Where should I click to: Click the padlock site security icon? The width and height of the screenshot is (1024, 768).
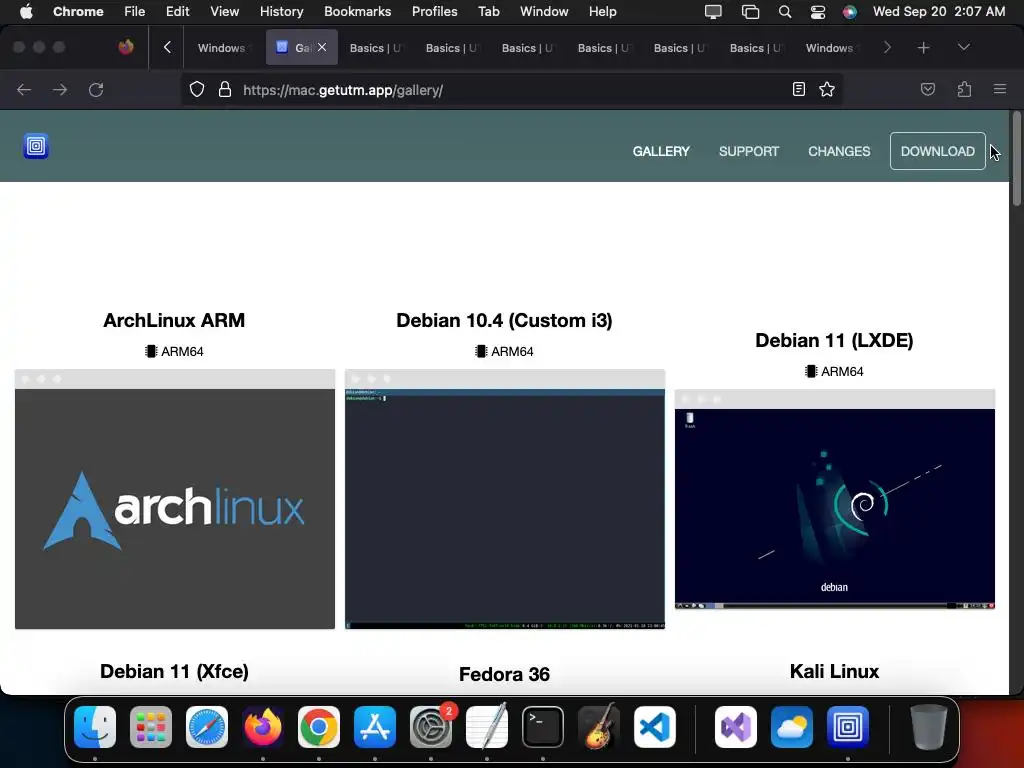point(225,89)
